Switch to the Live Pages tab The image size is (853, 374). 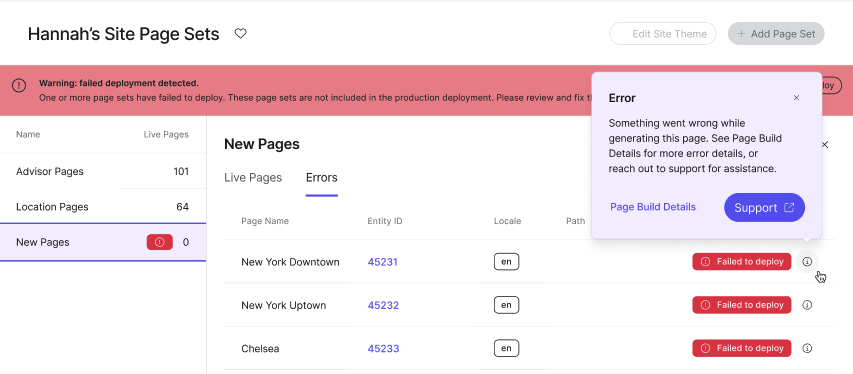(253, 177)
